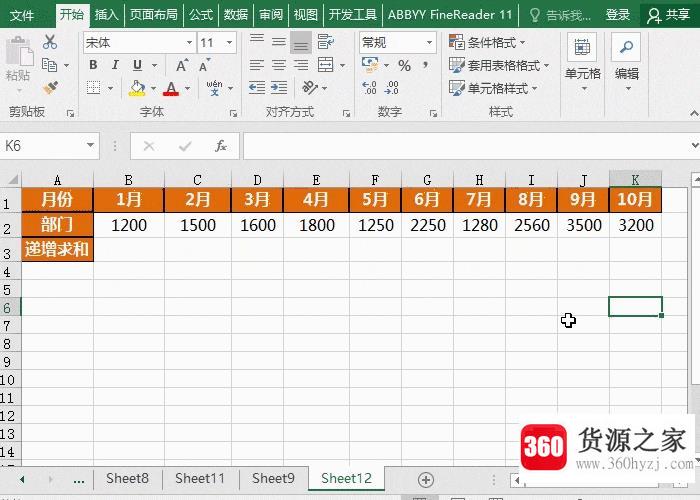Click accounting number format icon
Image resolution: width=700 pixels, height=500 pixels.
tap(370, 65)
